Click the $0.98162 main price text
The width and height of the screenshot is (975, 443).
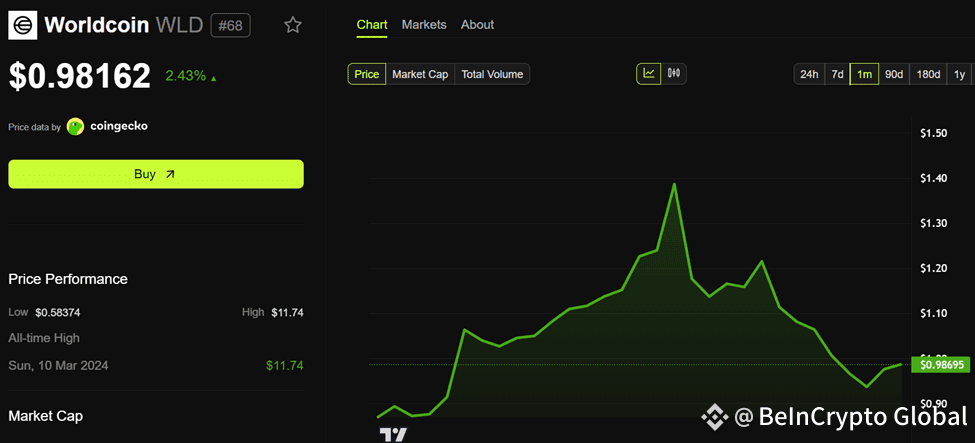(80, 76)
